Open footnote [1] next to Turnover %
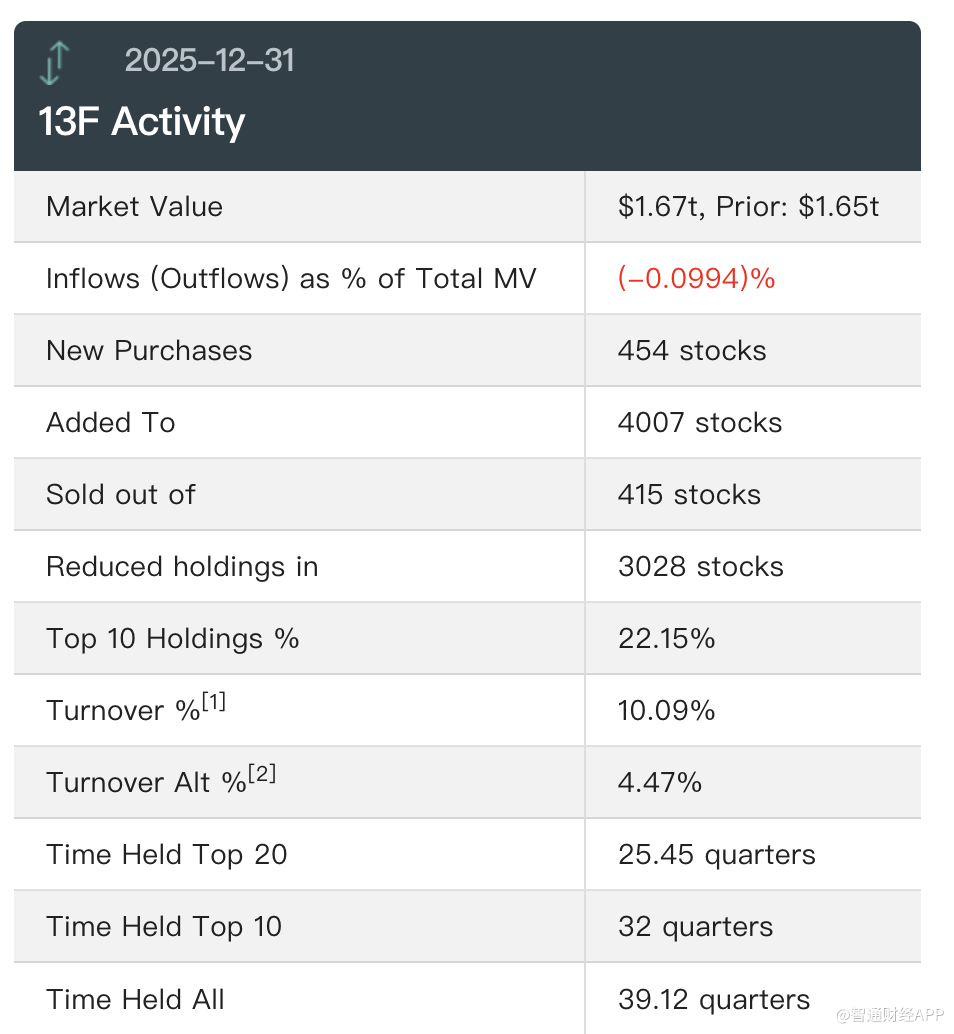Viewport: 954px width, 1034px height. pyautogui.click(x=214, y=703)
